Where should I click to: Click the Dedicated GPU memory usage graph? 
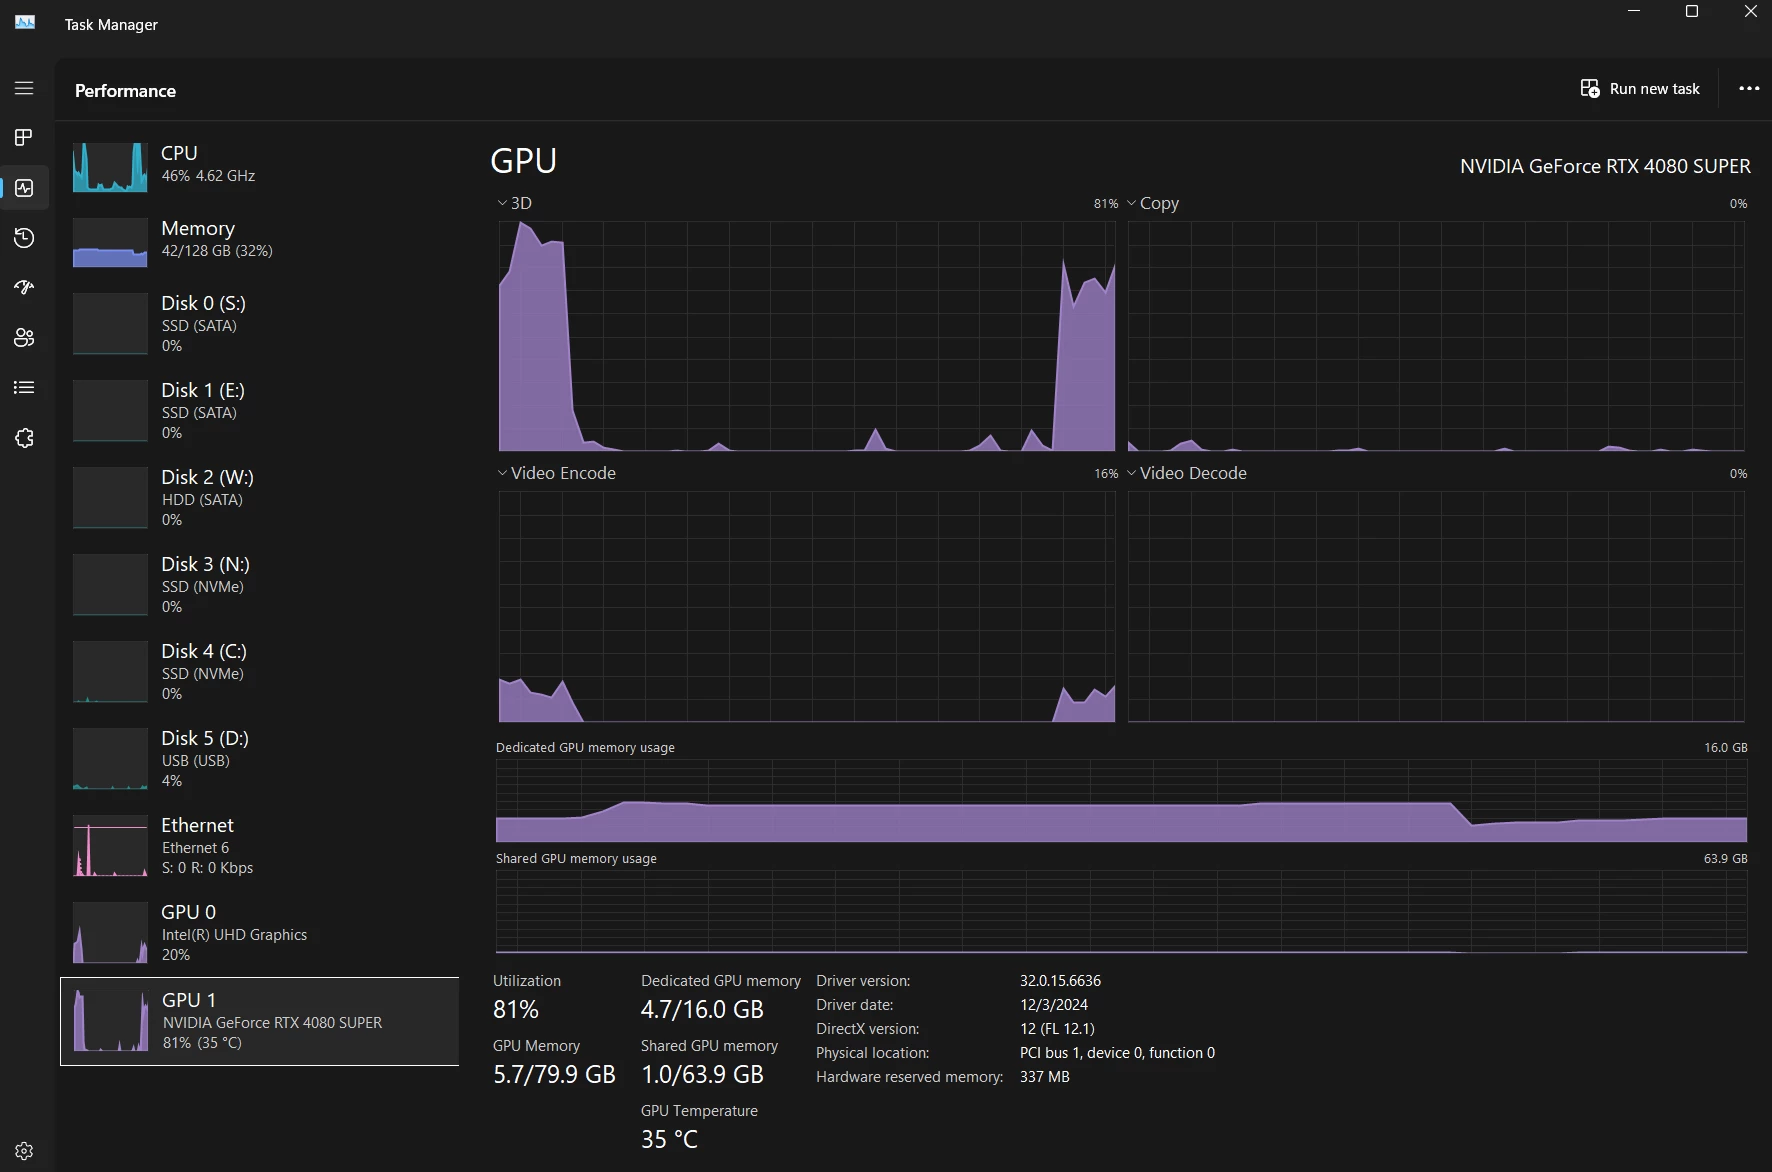(x=1121, y=800)
